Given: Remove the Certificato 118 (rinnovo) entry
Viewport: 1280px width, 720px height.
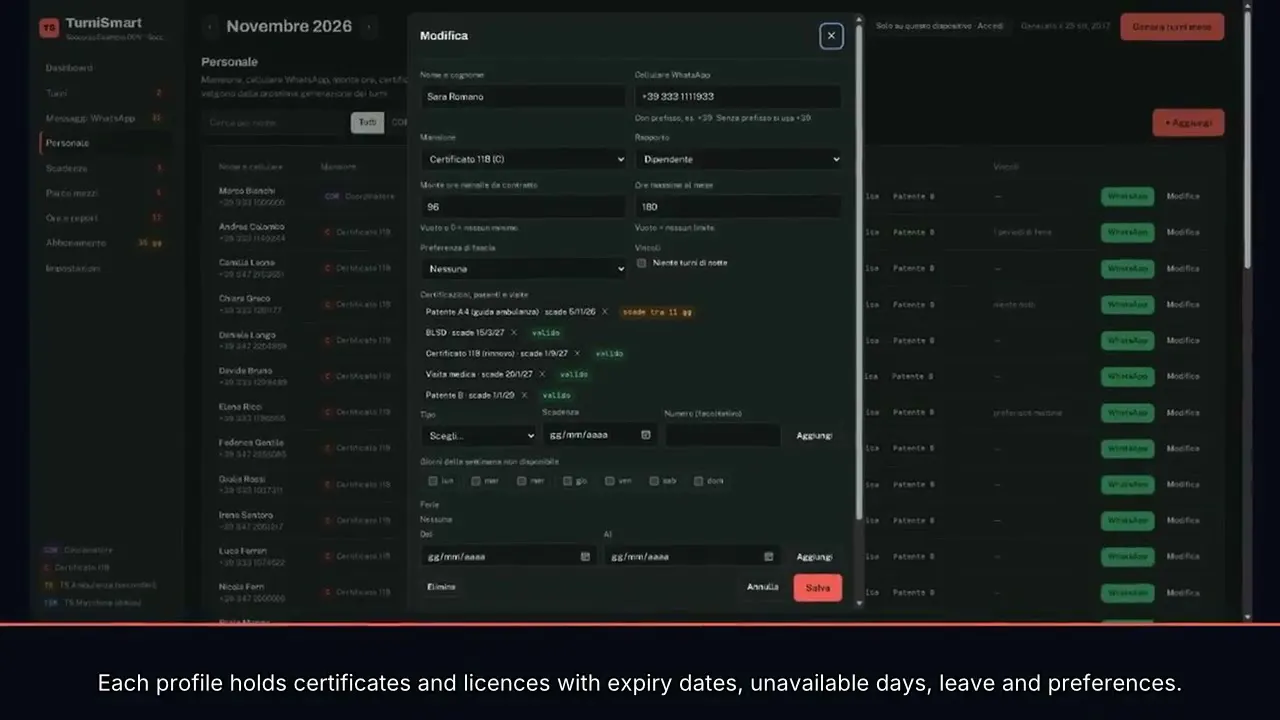Looking at the screenshot, I should click(577, 354).
